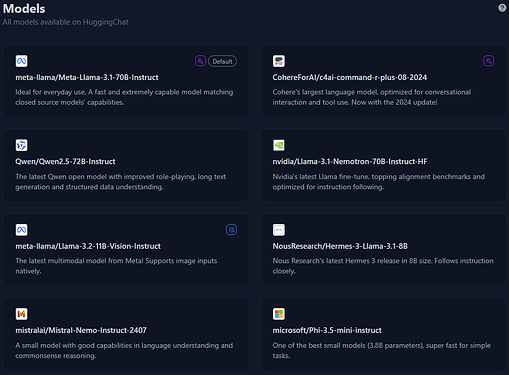Image resolution: width=509 pixels, height=375 pixels.
Task: Select NousResearch/Hermes-3-Llama-3.1-8B model title
Action: point(340,246)
